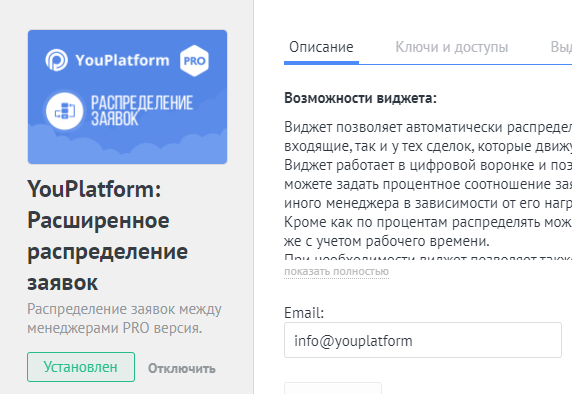
Task: Click the Установлен button
Action: click(81, 367)
